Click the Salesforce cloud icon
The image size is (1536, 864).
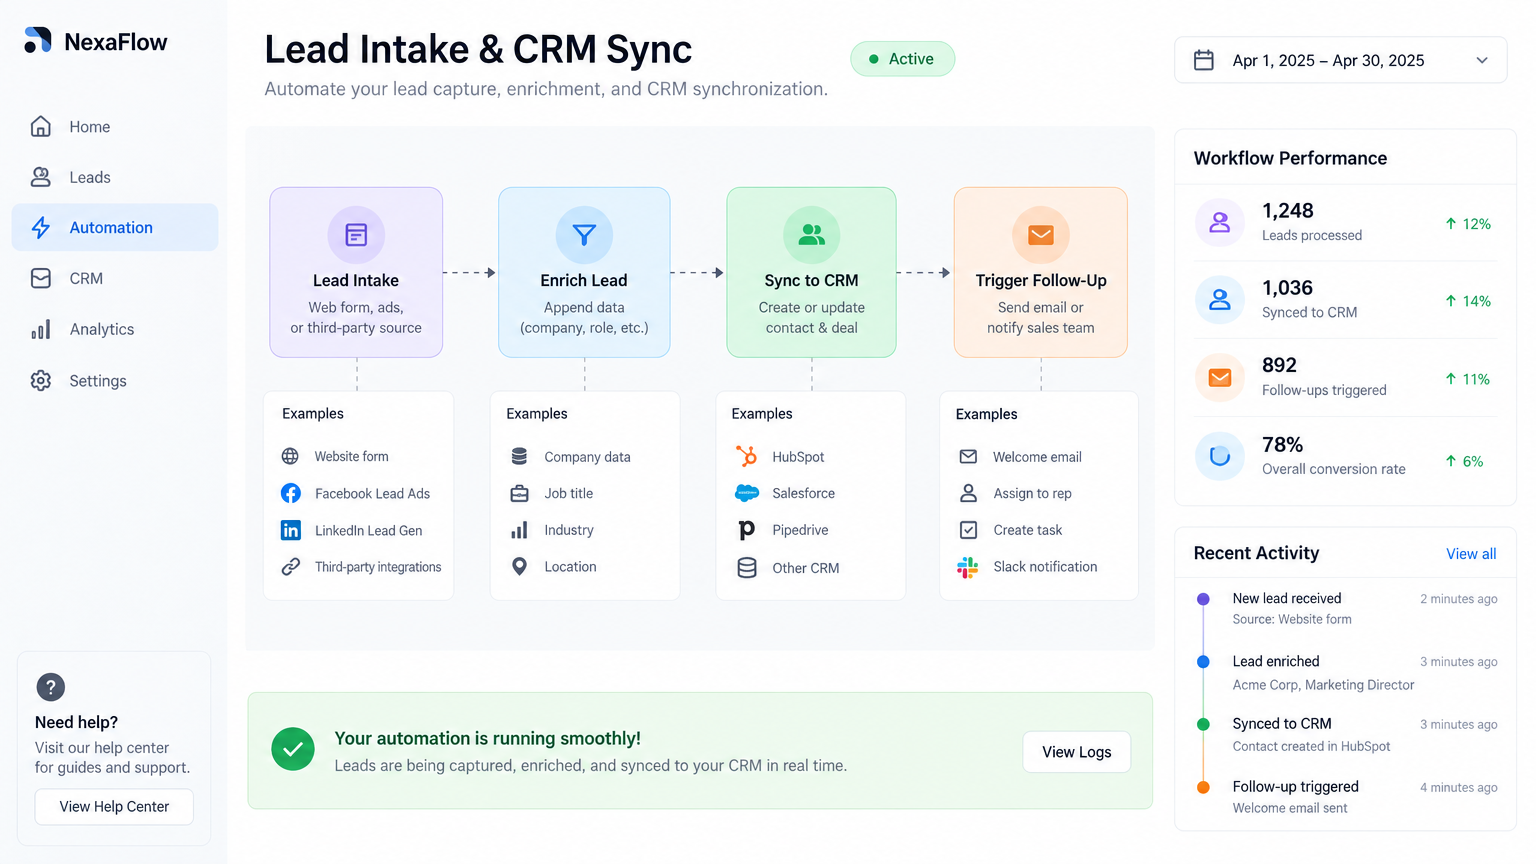(747, 493)
